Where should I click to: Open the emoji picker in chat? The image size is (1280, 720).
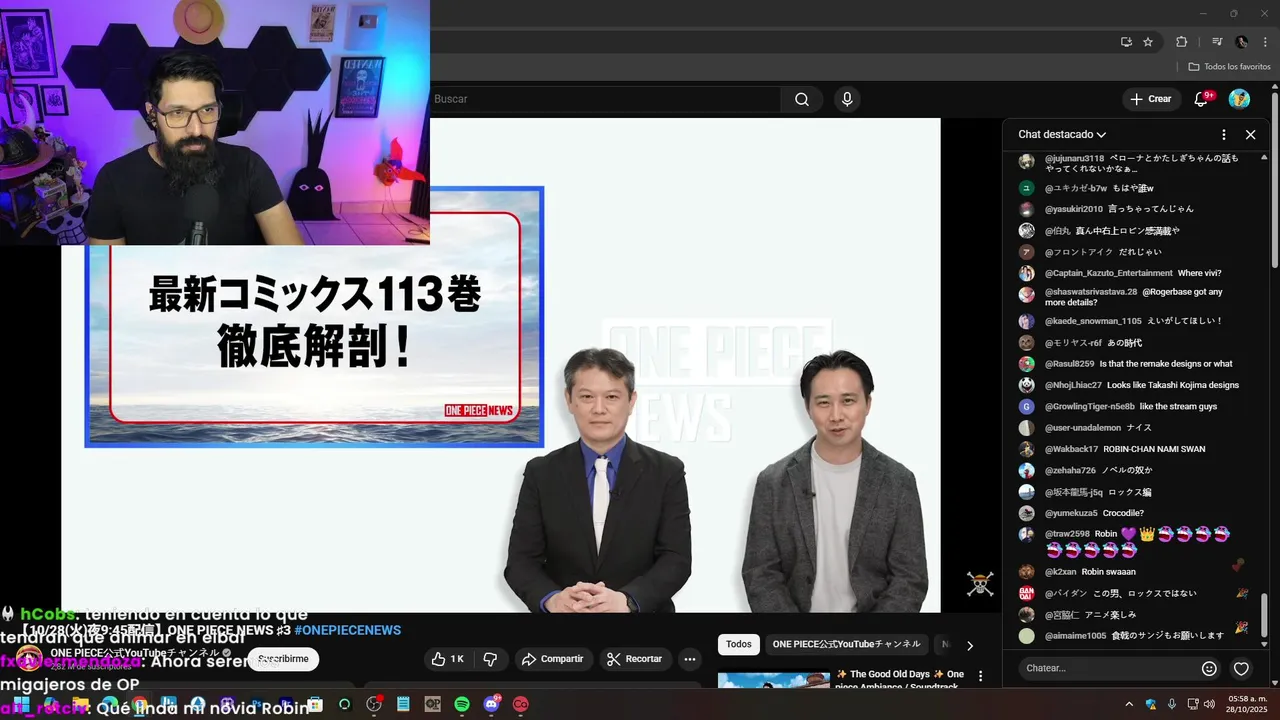1209,668
